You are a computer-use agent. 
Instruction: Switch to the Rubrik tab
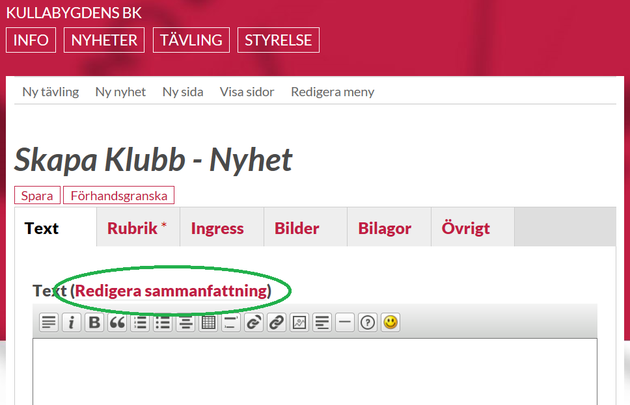pos(137,228)
